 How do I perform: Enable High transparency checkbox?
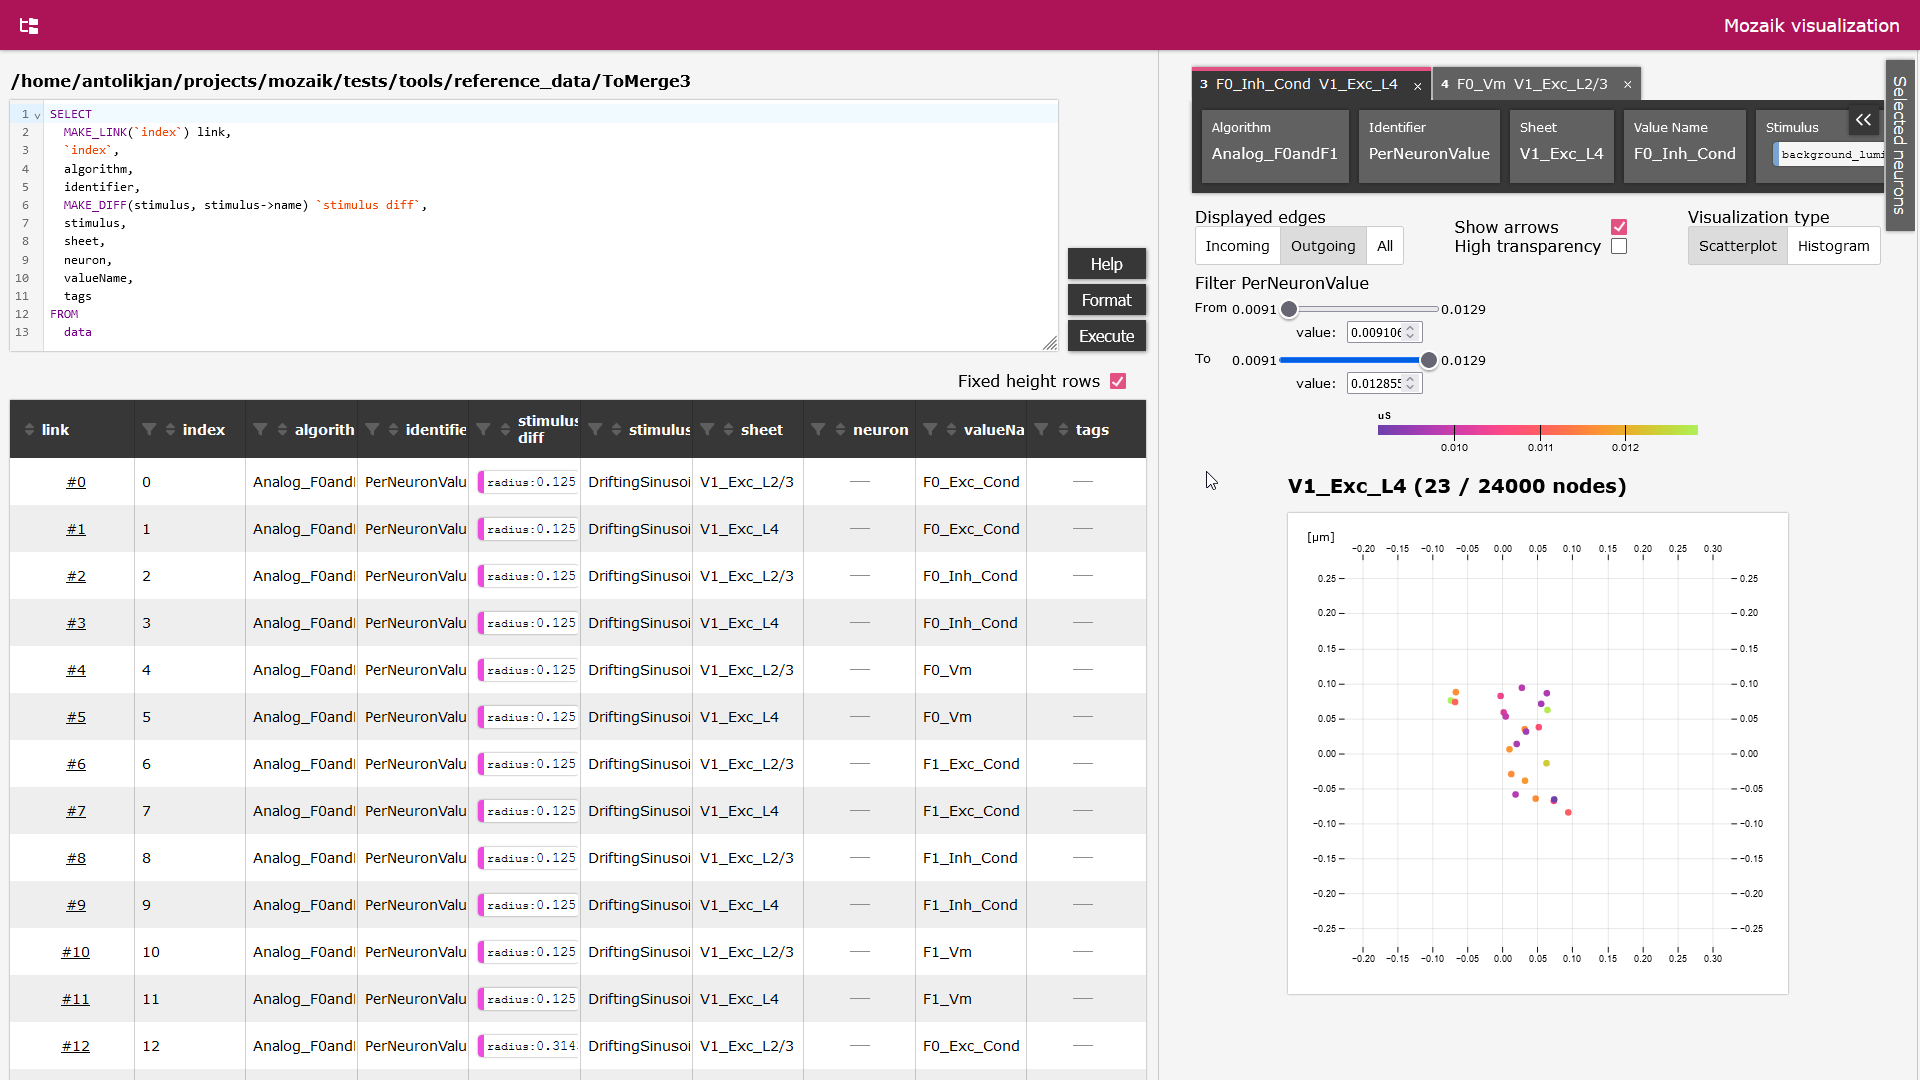1619,246
